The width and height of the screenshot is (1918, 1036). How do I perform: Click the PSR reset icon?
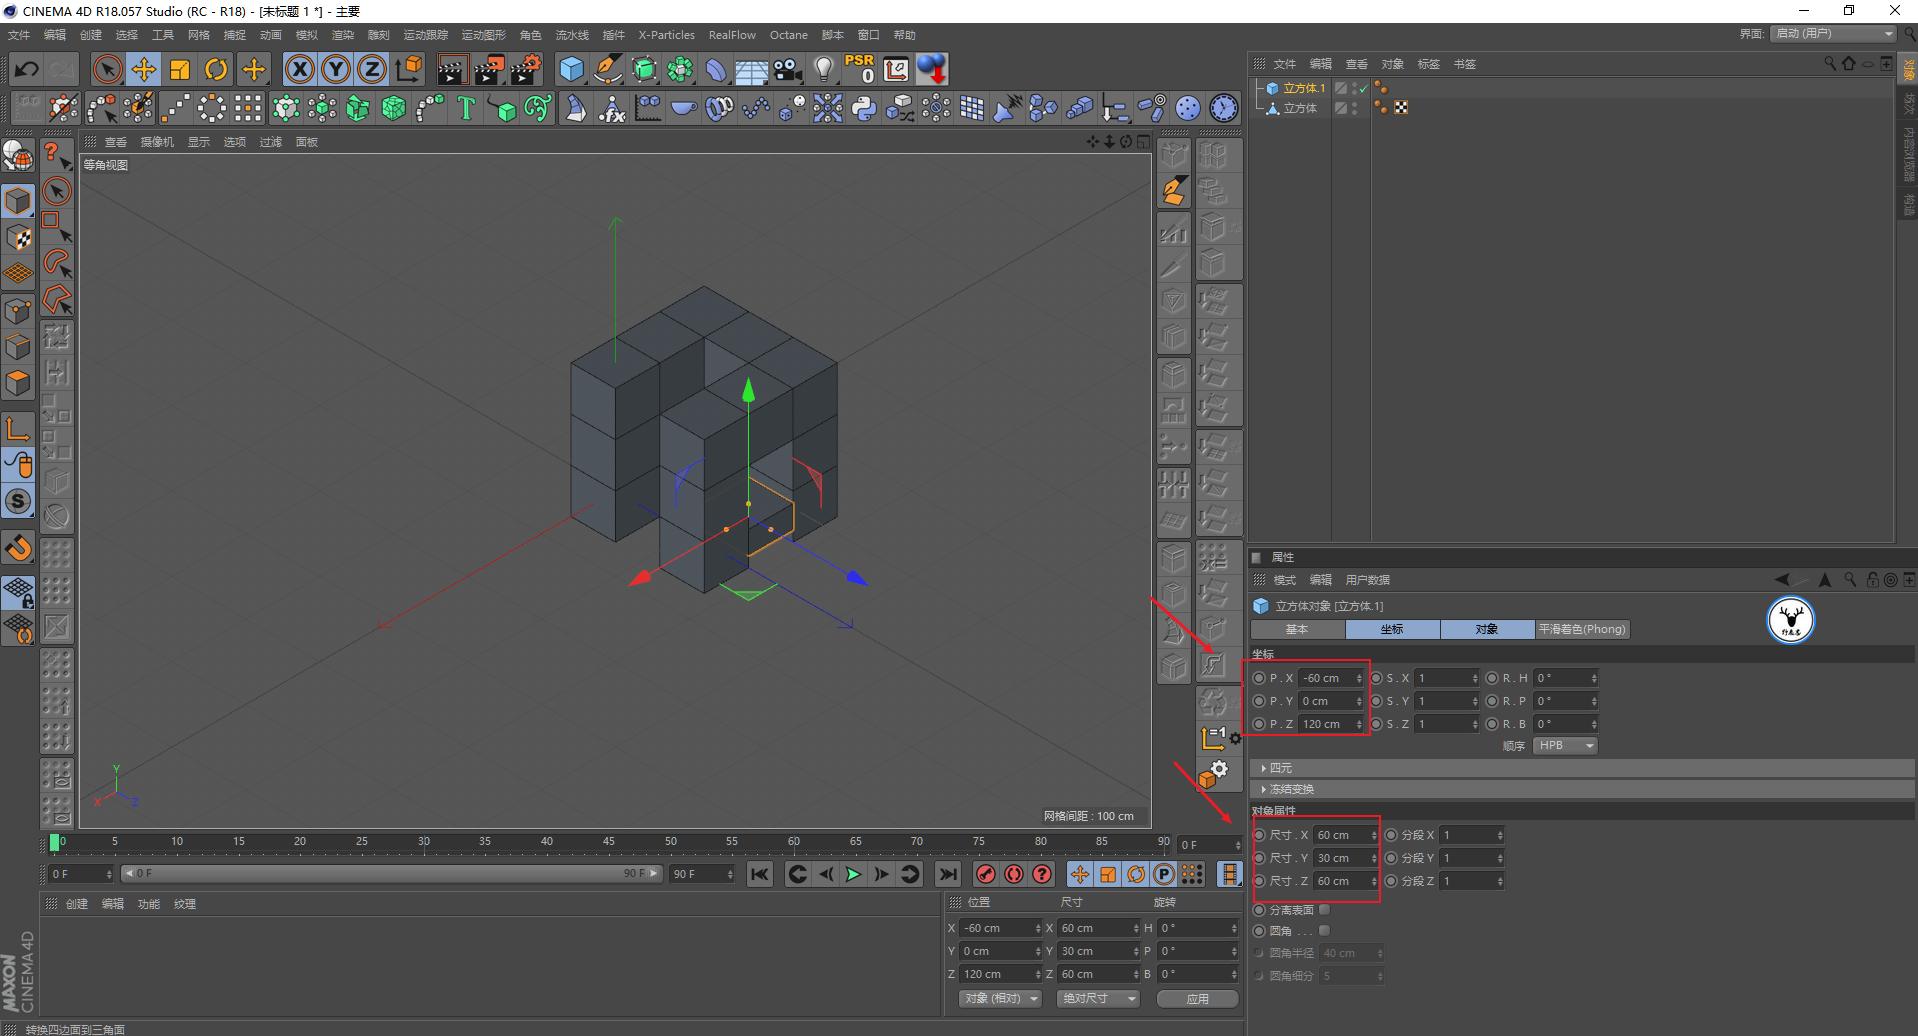coord(859,69)
